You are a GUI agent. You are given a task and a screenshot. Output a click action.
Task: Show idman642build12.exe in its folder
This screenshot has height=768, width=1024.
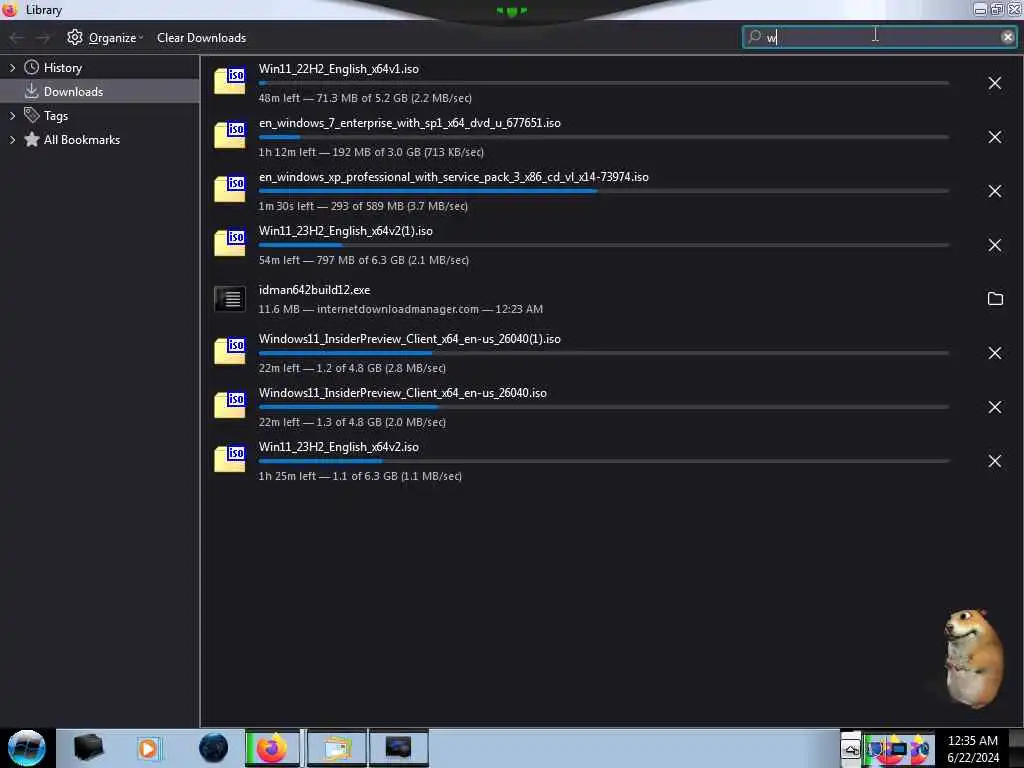pyautogui.click(x=995, y=298)
